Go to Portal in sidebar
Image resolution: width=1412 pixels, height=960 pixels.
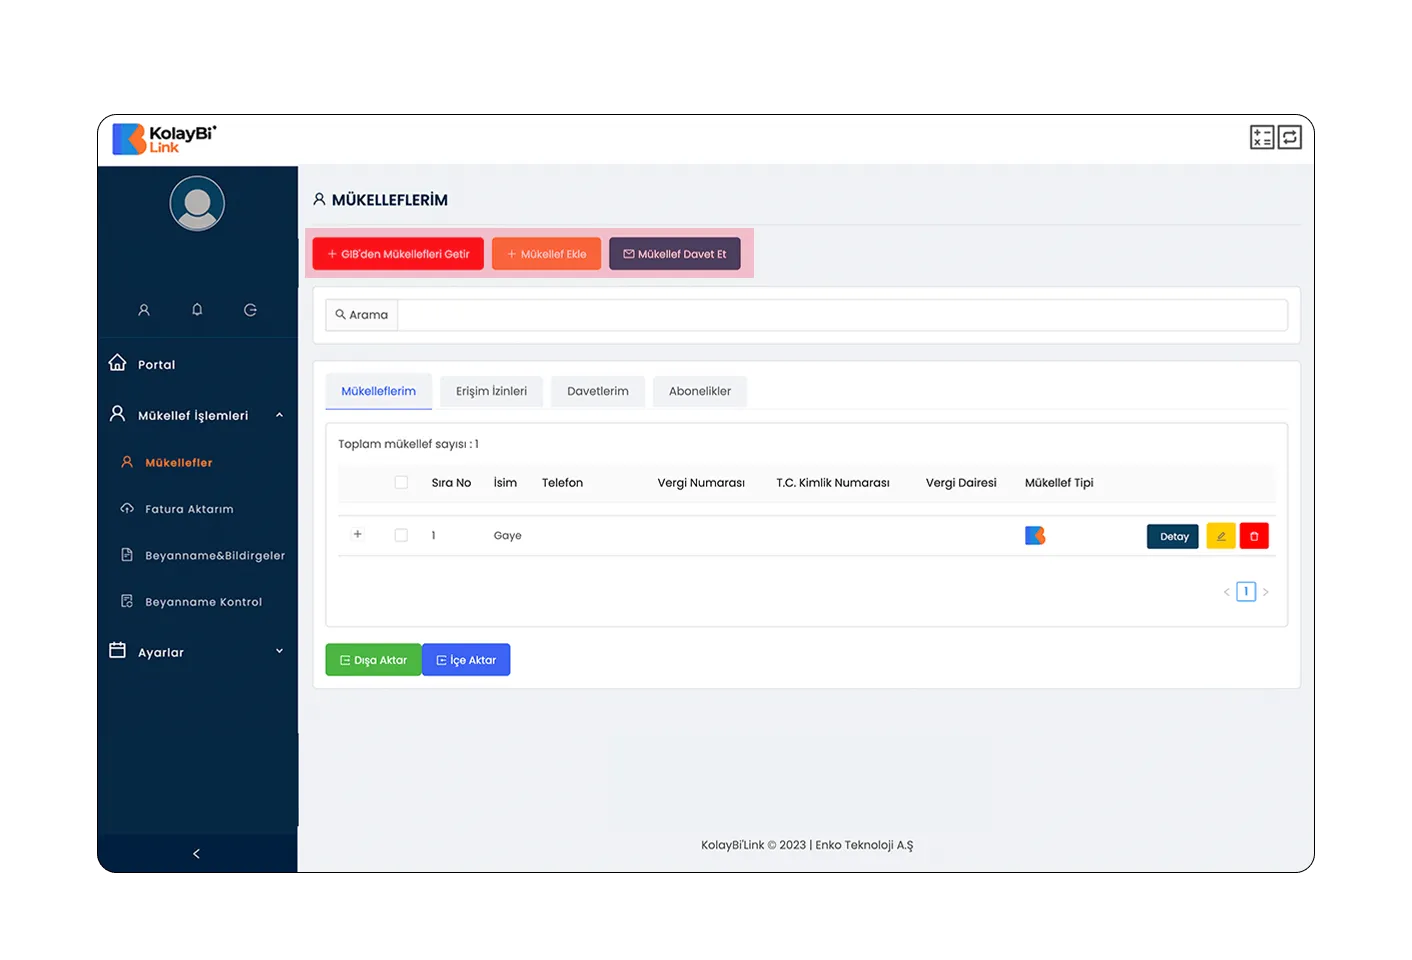(x=156, y=365)
